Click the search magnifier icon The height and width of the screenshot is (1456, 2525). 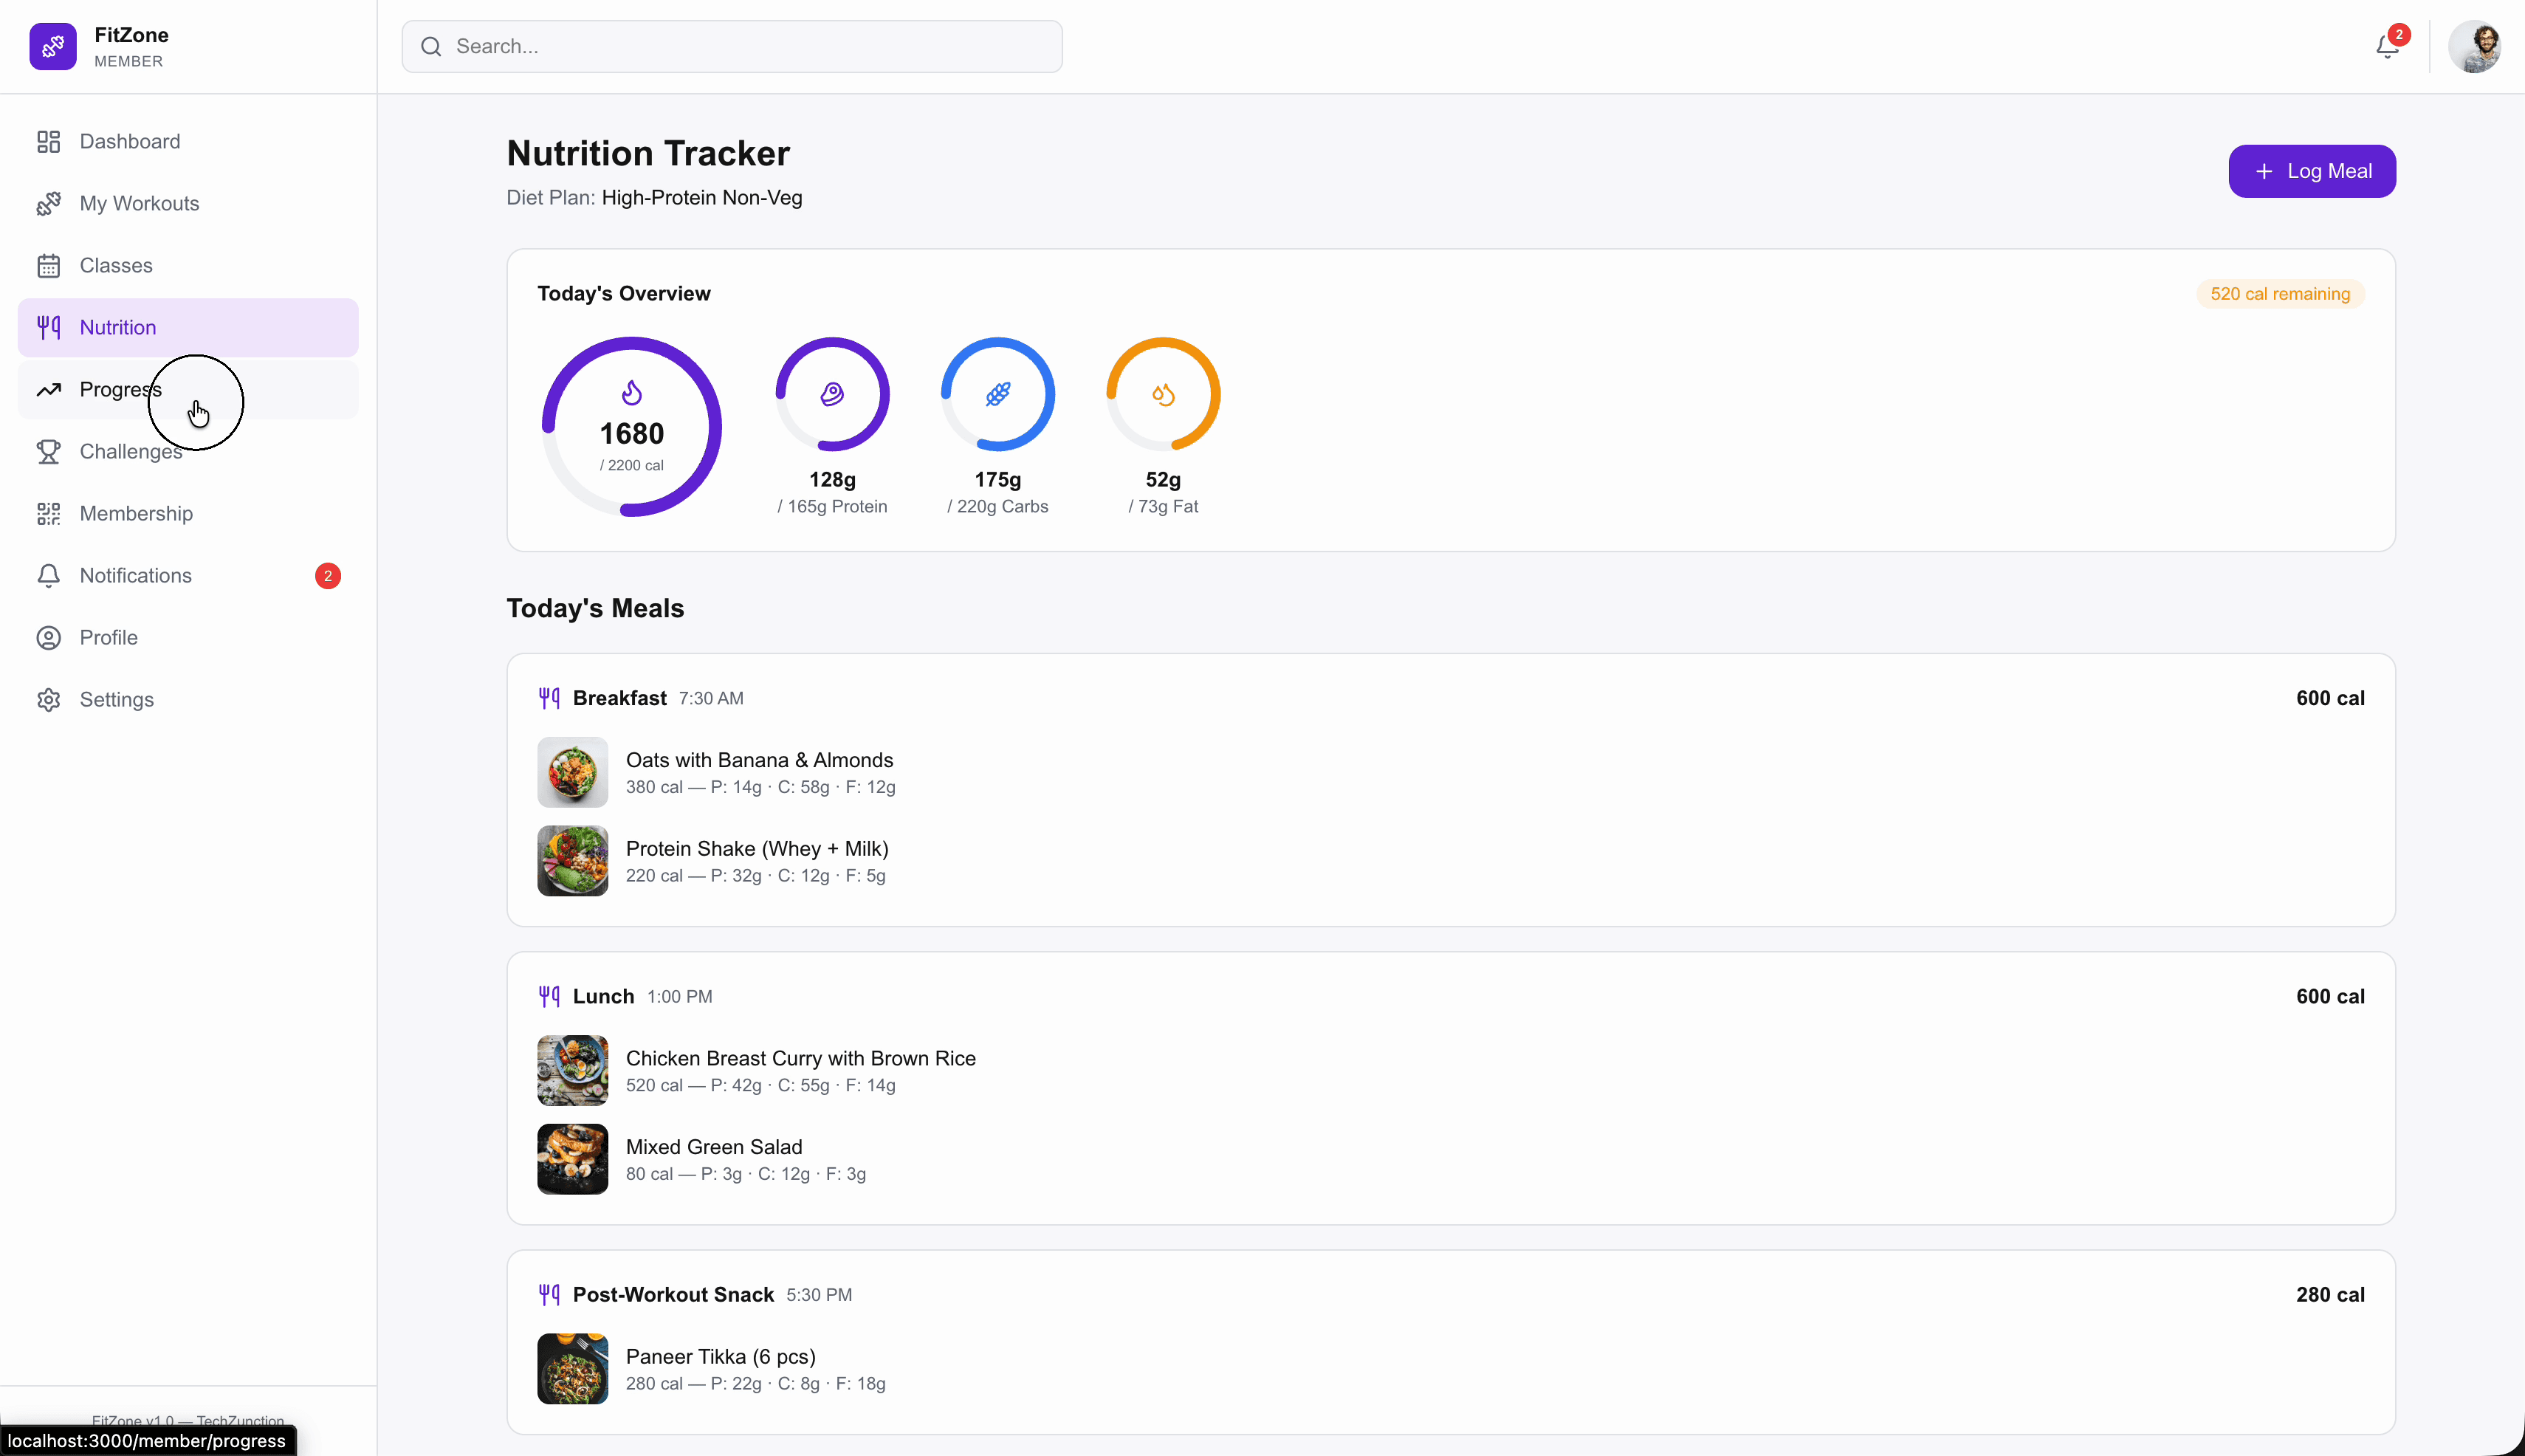tap(430, 46)
